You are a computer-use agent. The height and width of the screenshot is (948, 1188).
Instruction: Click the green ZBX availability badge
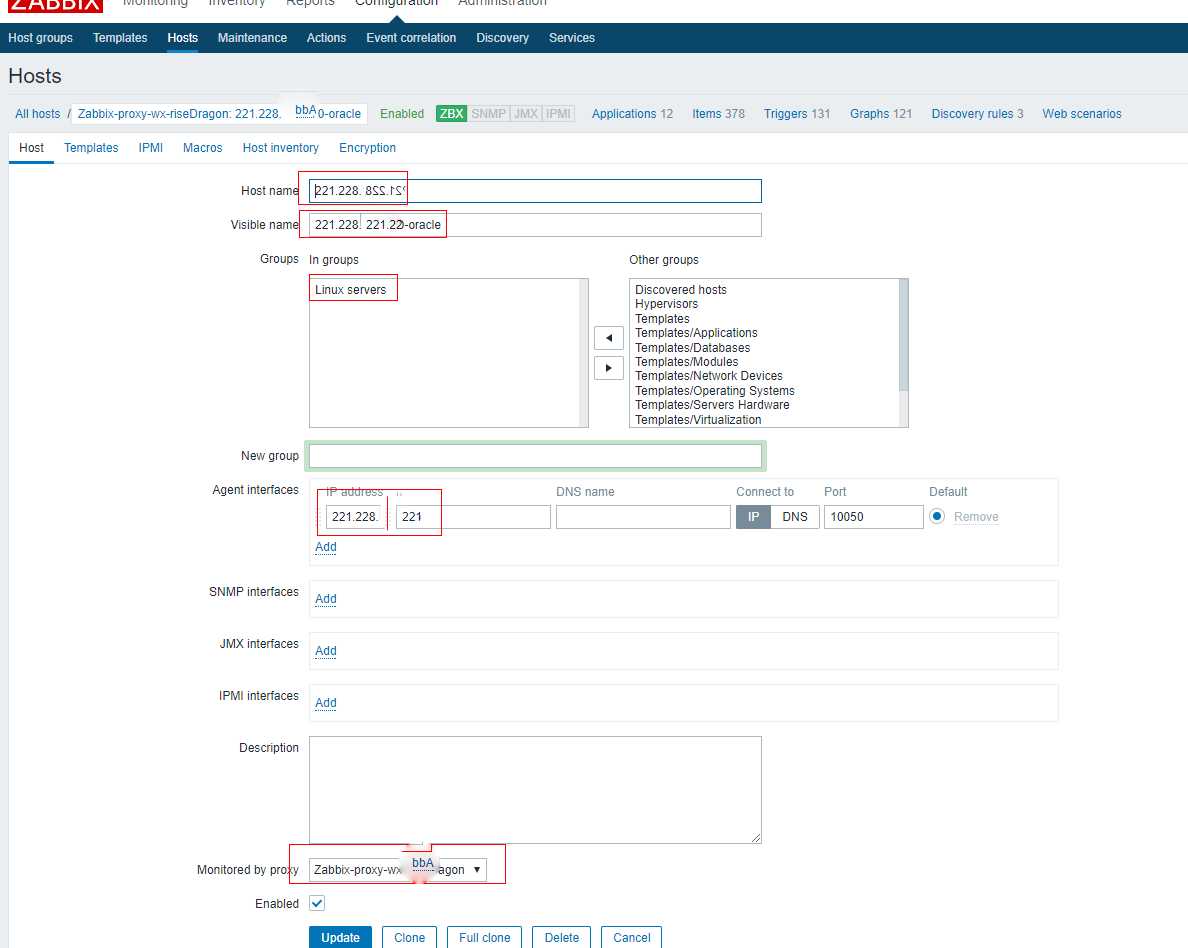[x=451, y=114]
